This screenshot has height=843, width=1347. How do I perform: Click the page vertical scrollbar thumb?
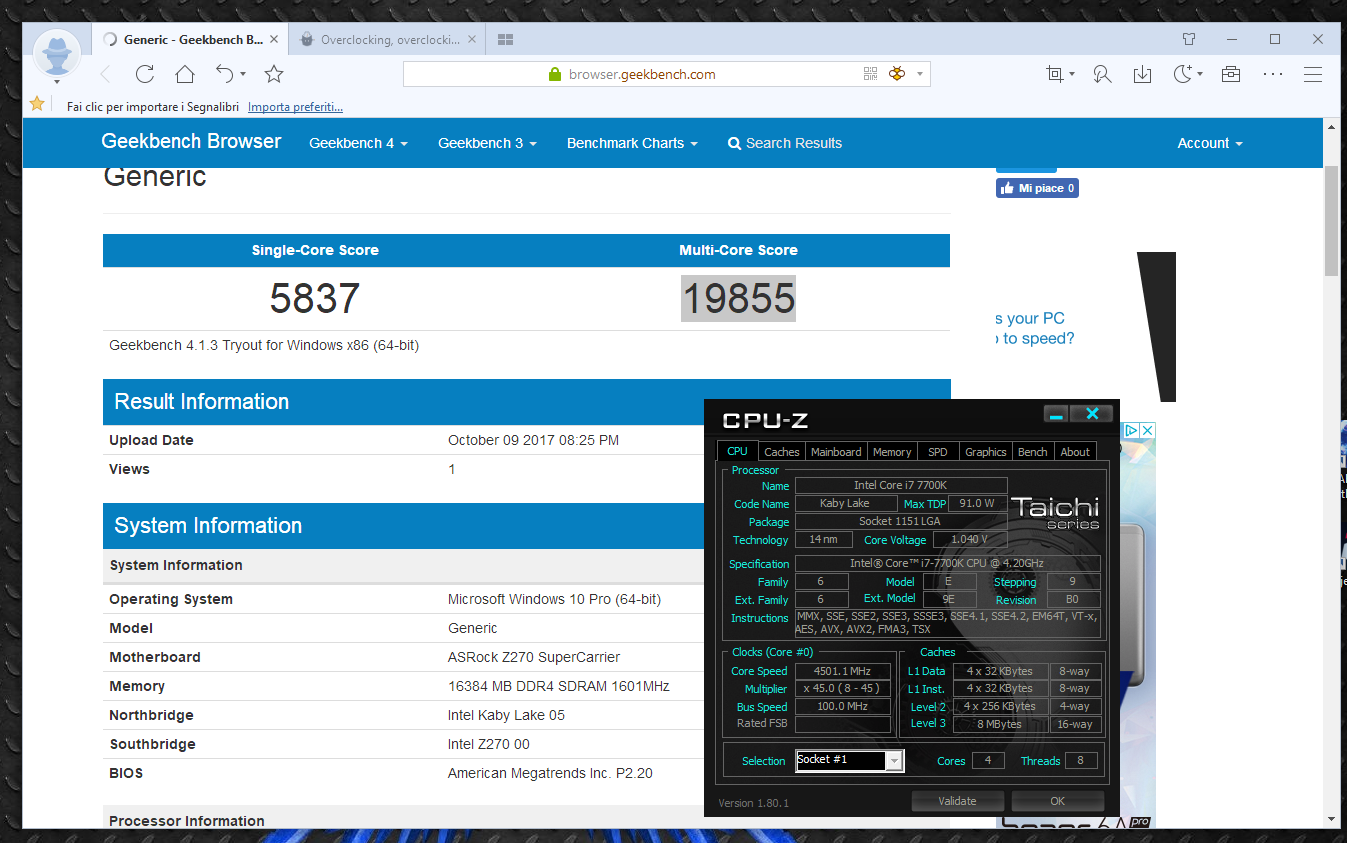[1331, 220]
